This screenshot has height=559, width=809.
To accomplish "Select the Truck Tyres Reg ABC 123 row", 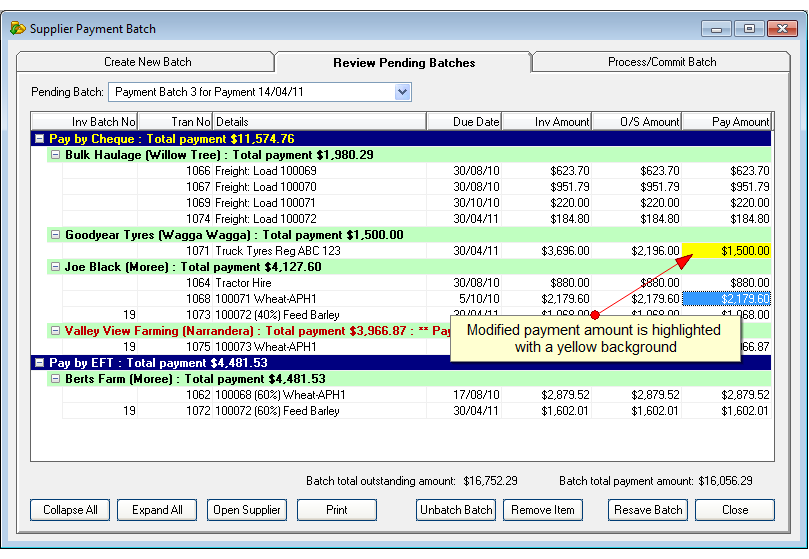I will click(417, 251).
